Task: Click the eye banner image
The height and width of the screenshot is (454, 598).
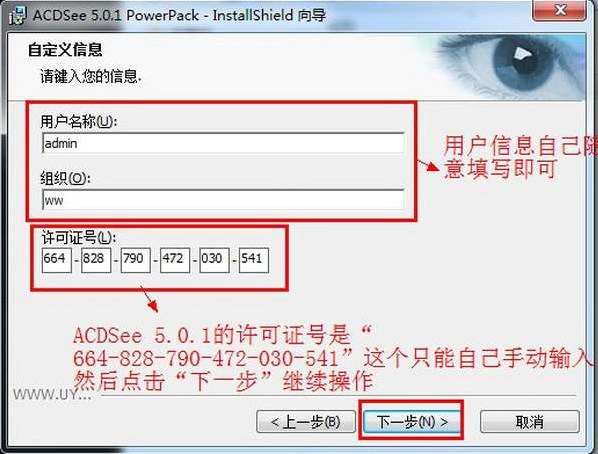Action: click(x=509, y=67)
